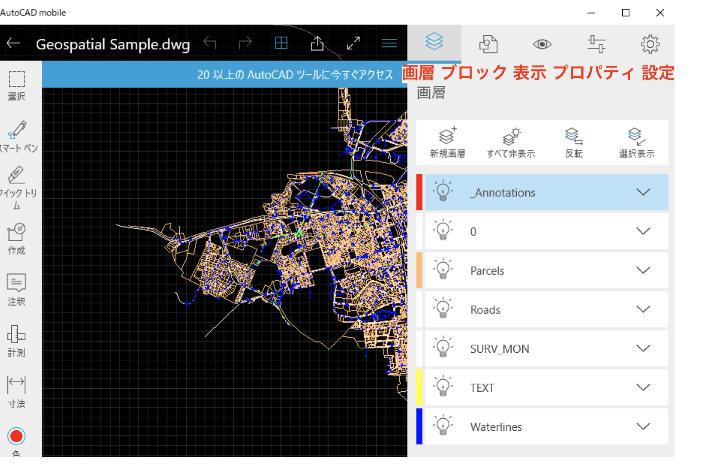Redo the last action

245,43
